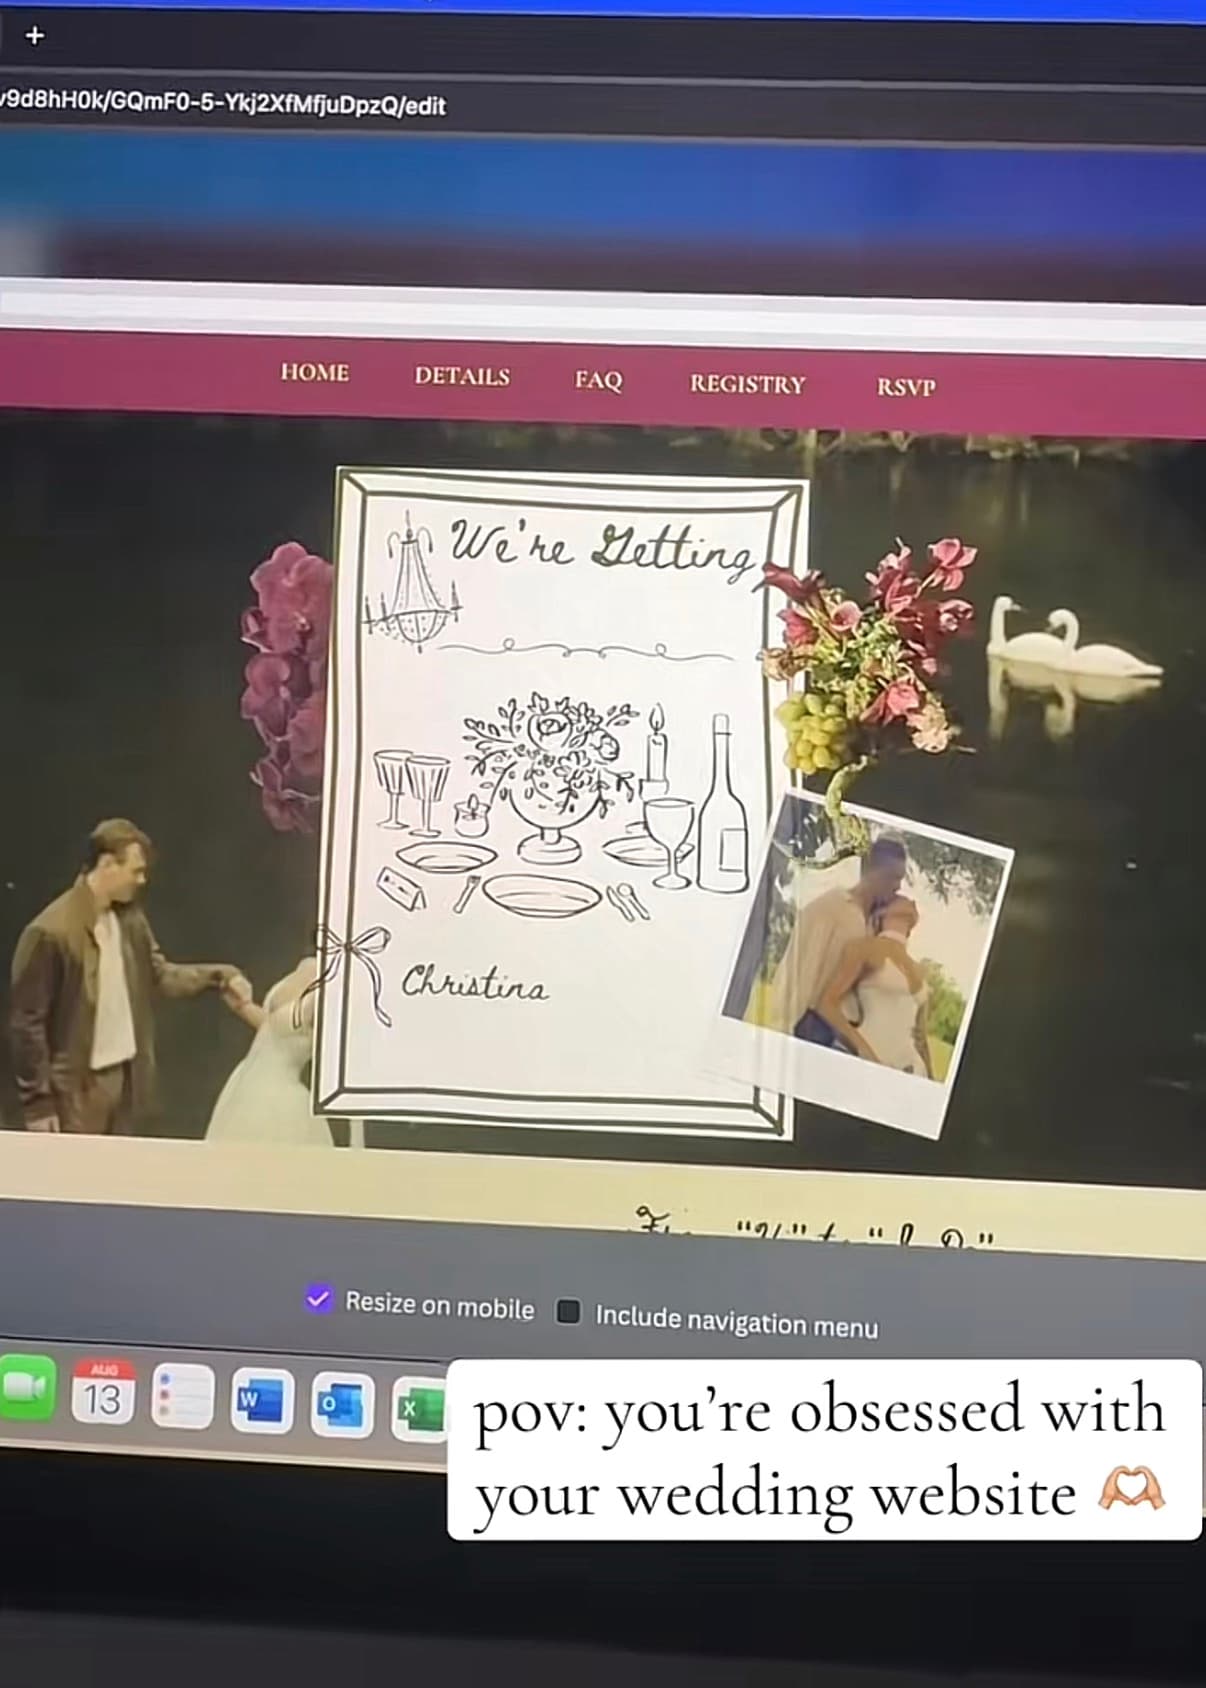Select the polaroid couple photo

(x=866, y=962)
